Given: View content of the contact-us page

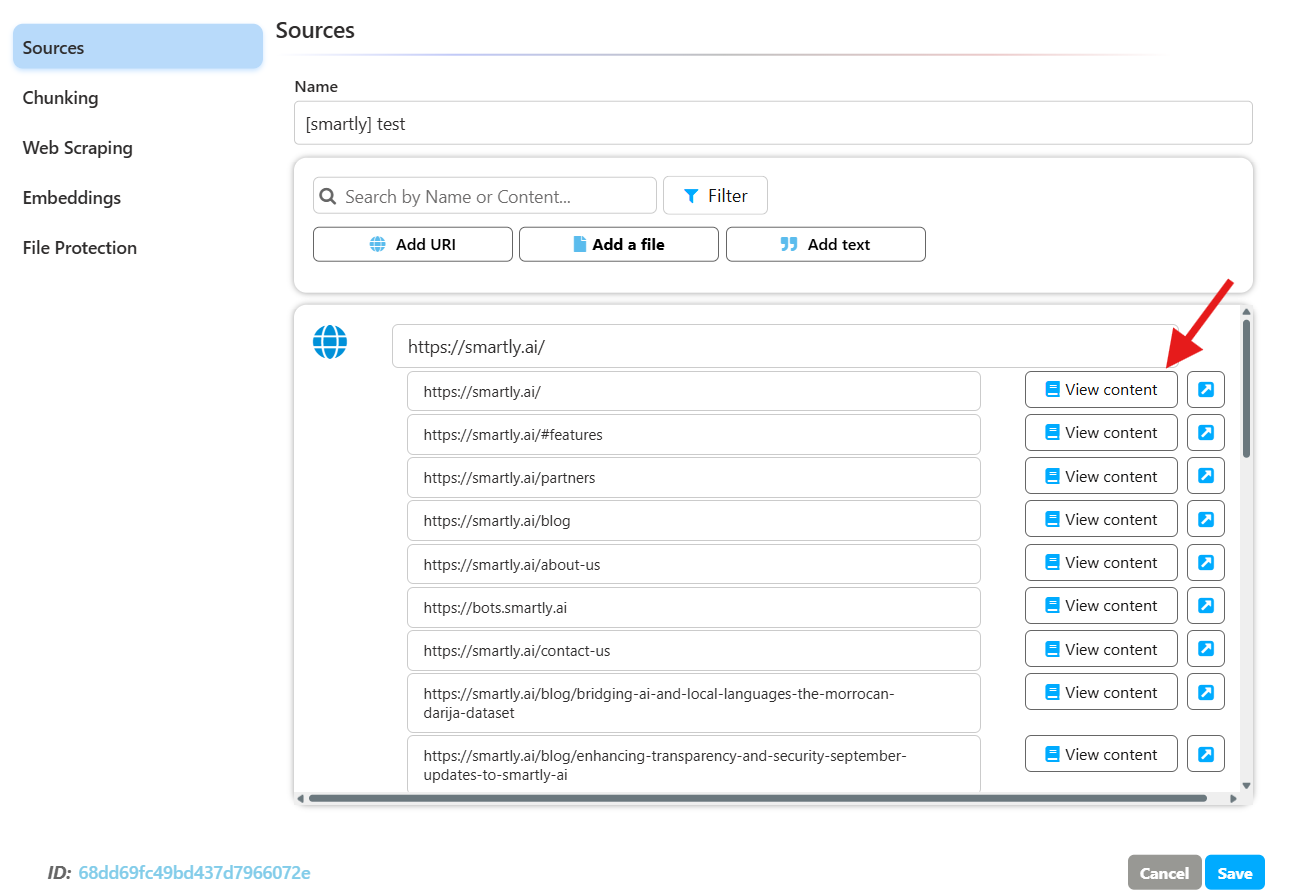Looking at the screenshot, I should tap(1101, 649).
